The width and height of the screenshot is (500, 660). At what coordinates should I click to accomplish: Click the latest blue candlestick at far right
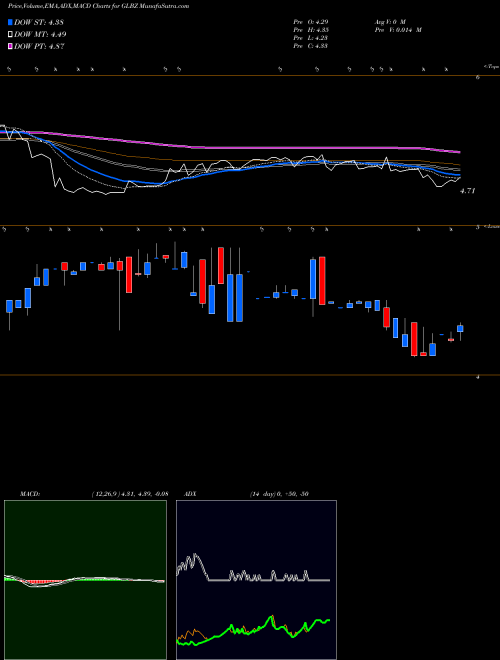point(460,328)
